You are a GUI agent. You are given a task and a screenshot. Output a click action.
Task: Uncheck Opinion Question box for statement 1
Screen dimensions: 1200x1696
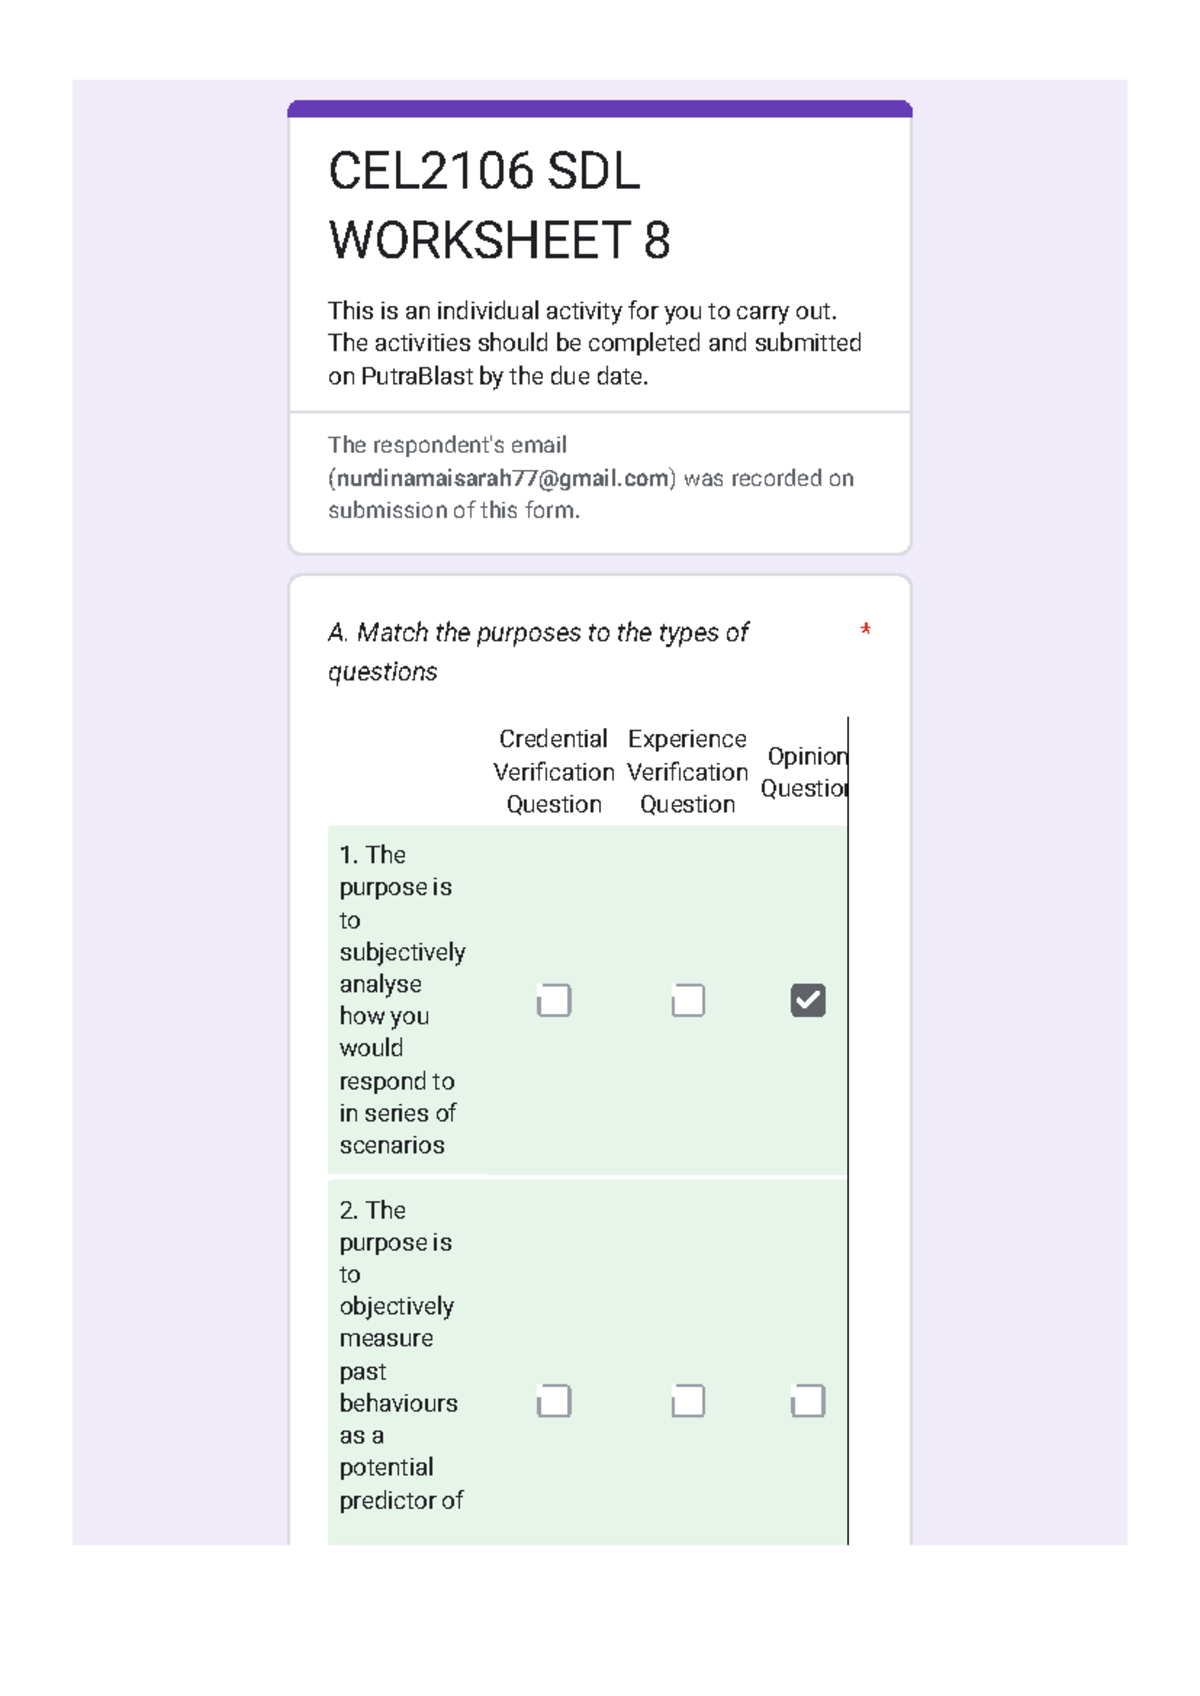point(808,1000)
